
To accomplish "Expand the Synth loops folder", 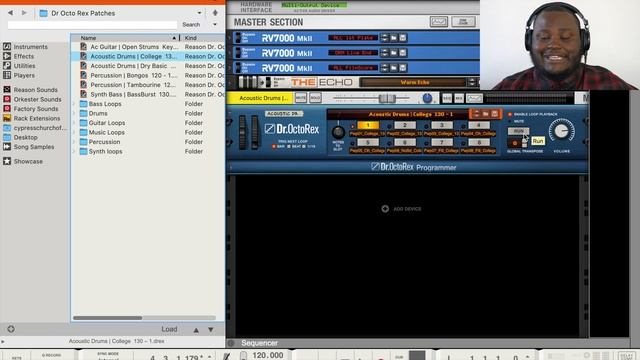I will click(x=75, y=151).
